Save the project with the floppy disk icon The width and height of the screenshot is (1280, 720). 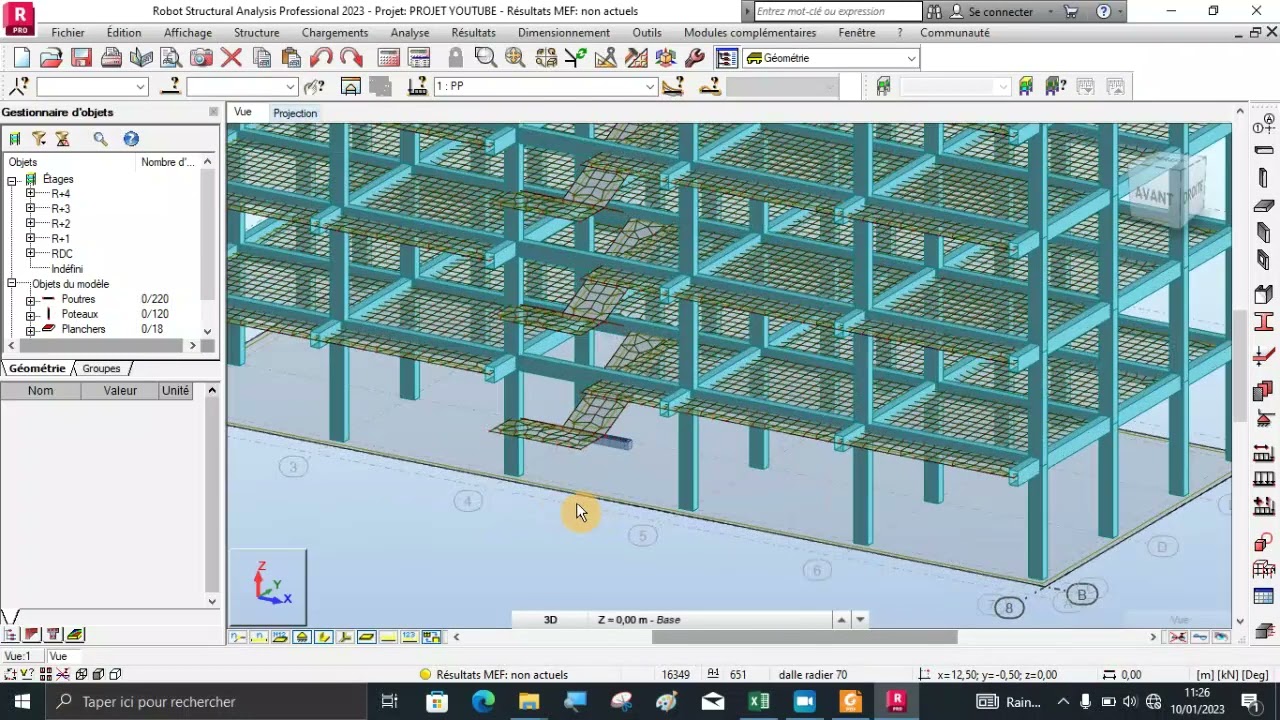pyautogui.click(x=81, y=57)
